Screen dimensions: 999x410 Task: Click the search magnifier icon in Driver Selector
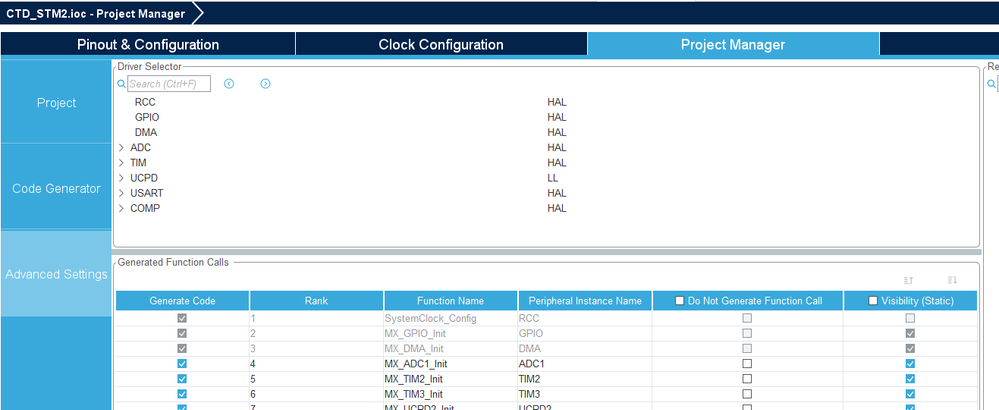[x=121, y=84]
